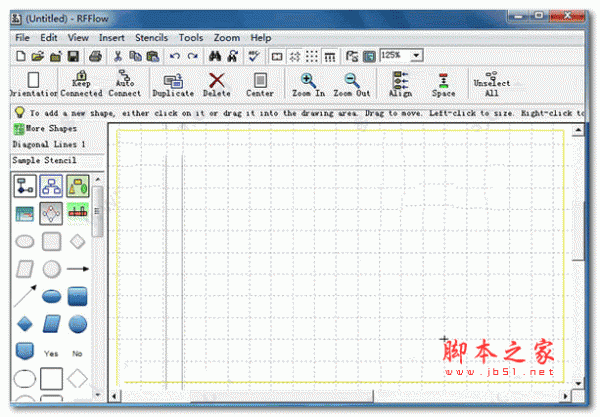
Task: Undo the last action
Action: pyautogui.click(x=175, y=56)
